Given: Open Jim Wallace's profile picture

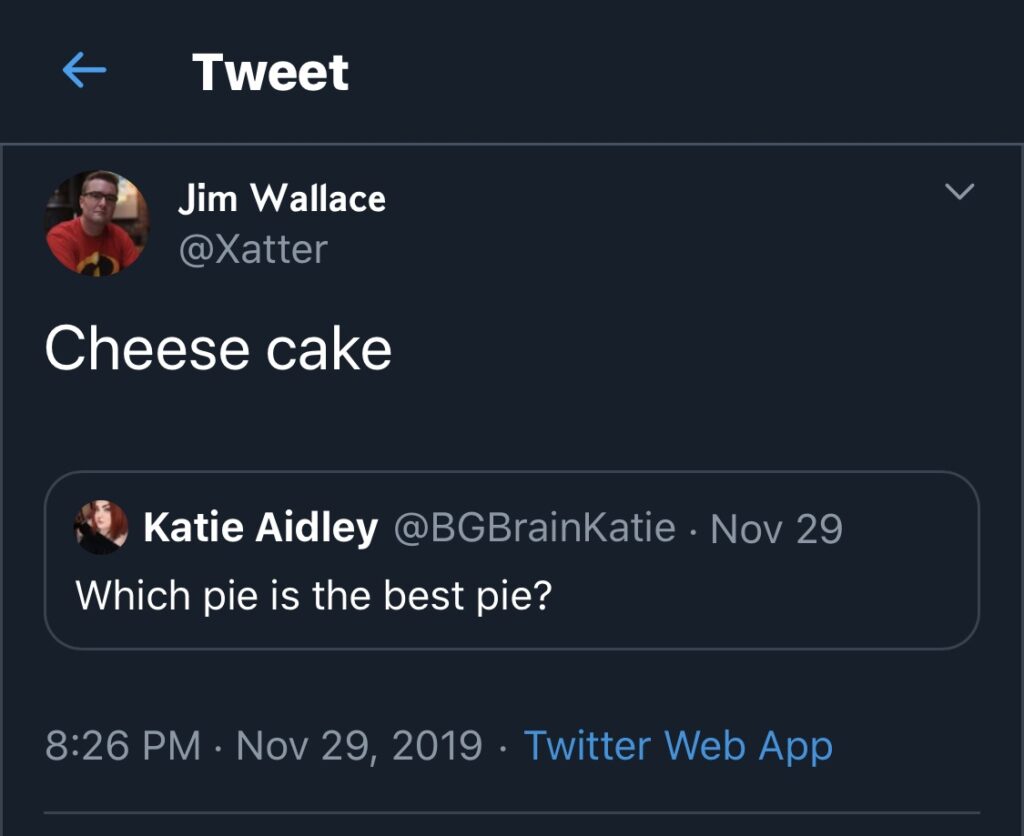Looking at the screenshot, I should point(97,223).
